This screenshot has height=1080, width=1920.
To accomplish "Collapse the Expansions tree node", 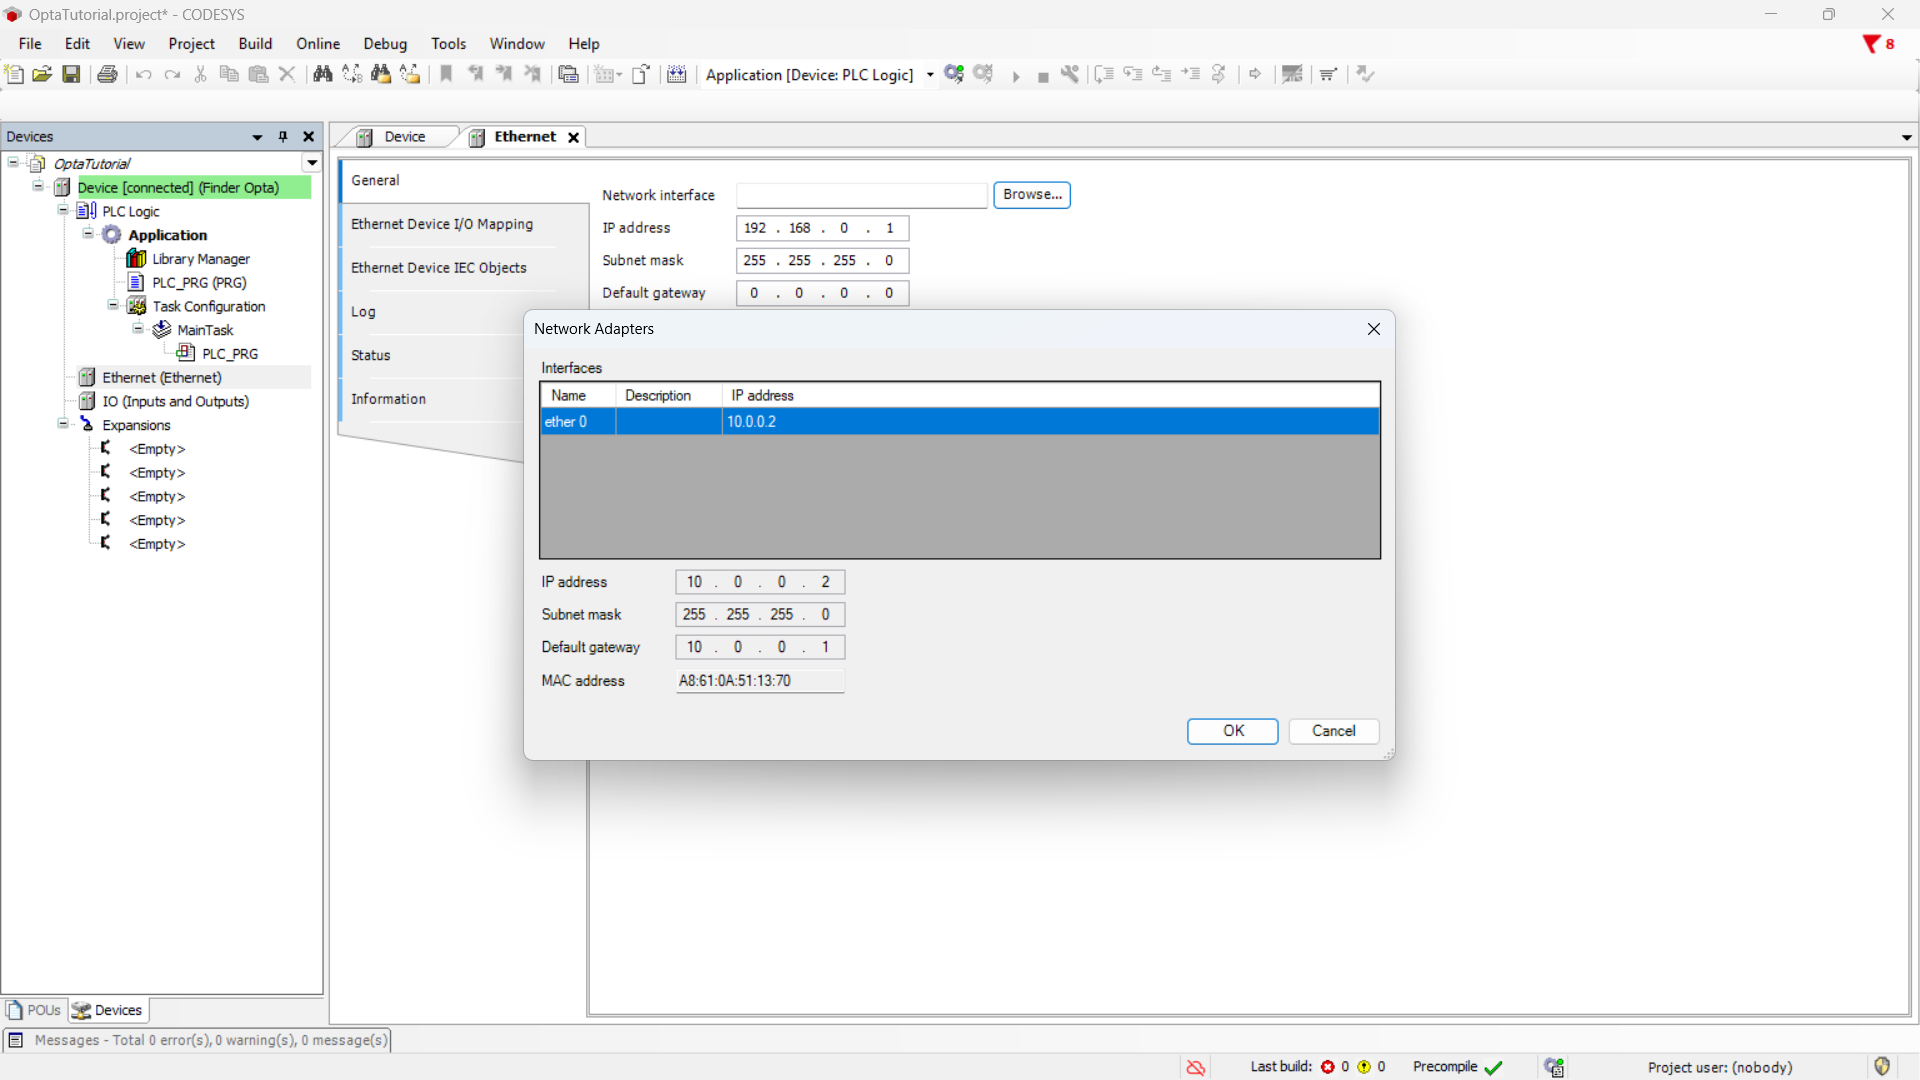I will (x=63, y=424).
